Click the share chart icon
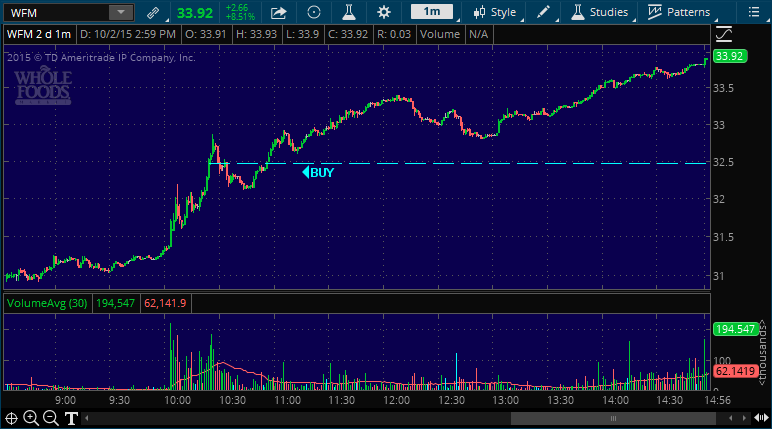The image size is (772, 429). (280, 13)
